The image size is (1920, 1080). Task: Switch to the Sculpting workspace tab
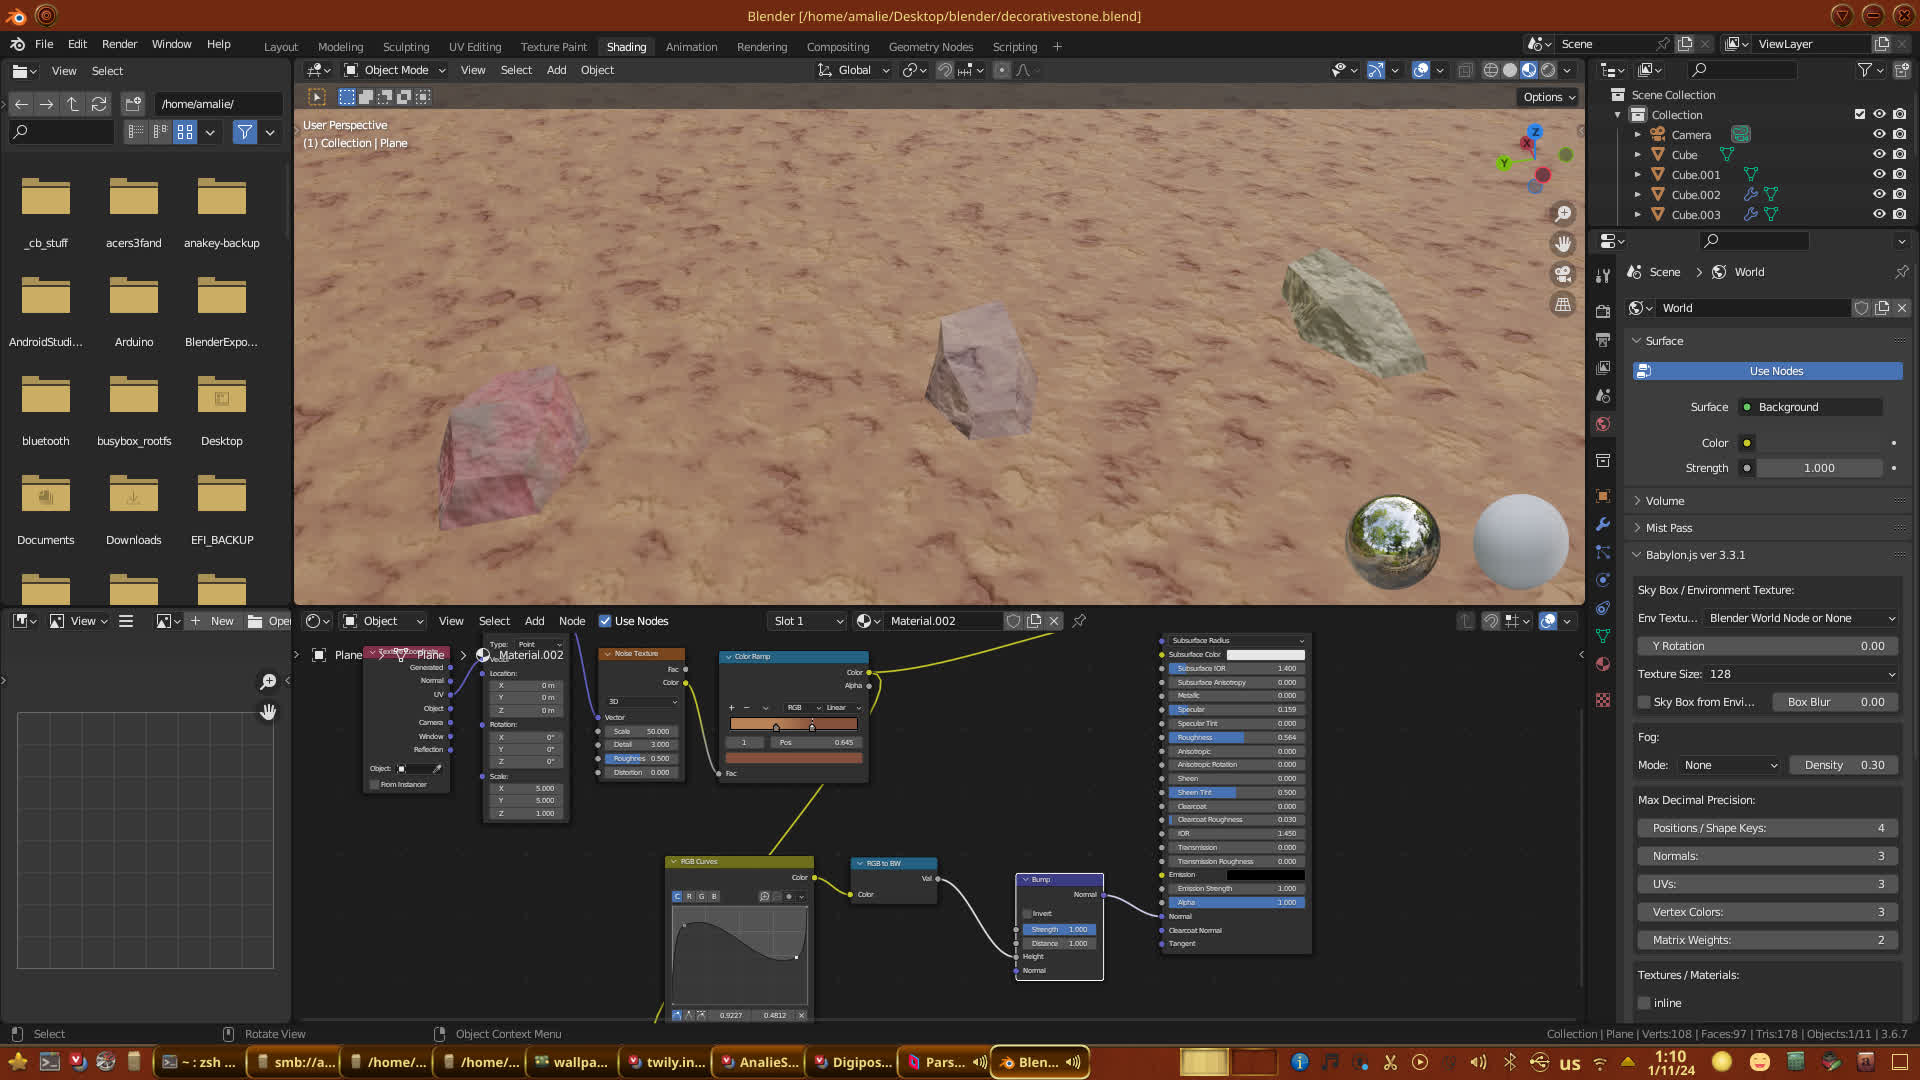(405, 47)
